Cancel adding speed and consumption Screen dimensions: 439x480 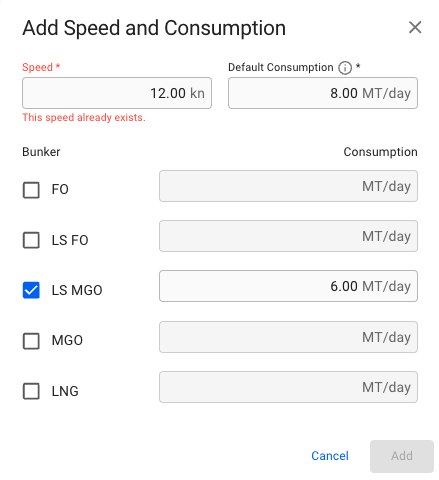(x=330, y=456)
